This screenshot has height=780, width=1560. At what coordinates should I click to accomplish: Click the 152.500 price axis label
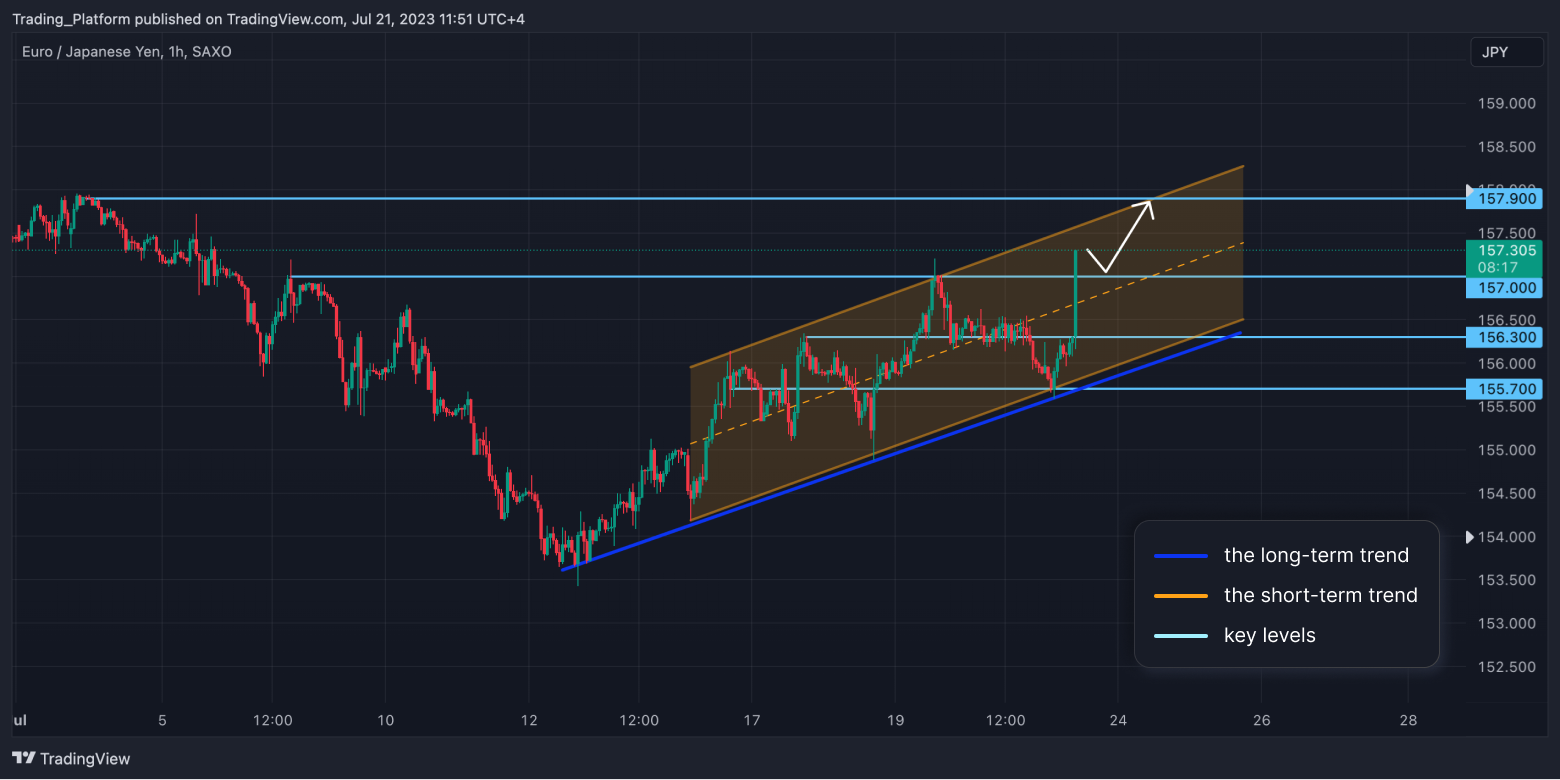pyautogui.click(x=1507, y=667)
